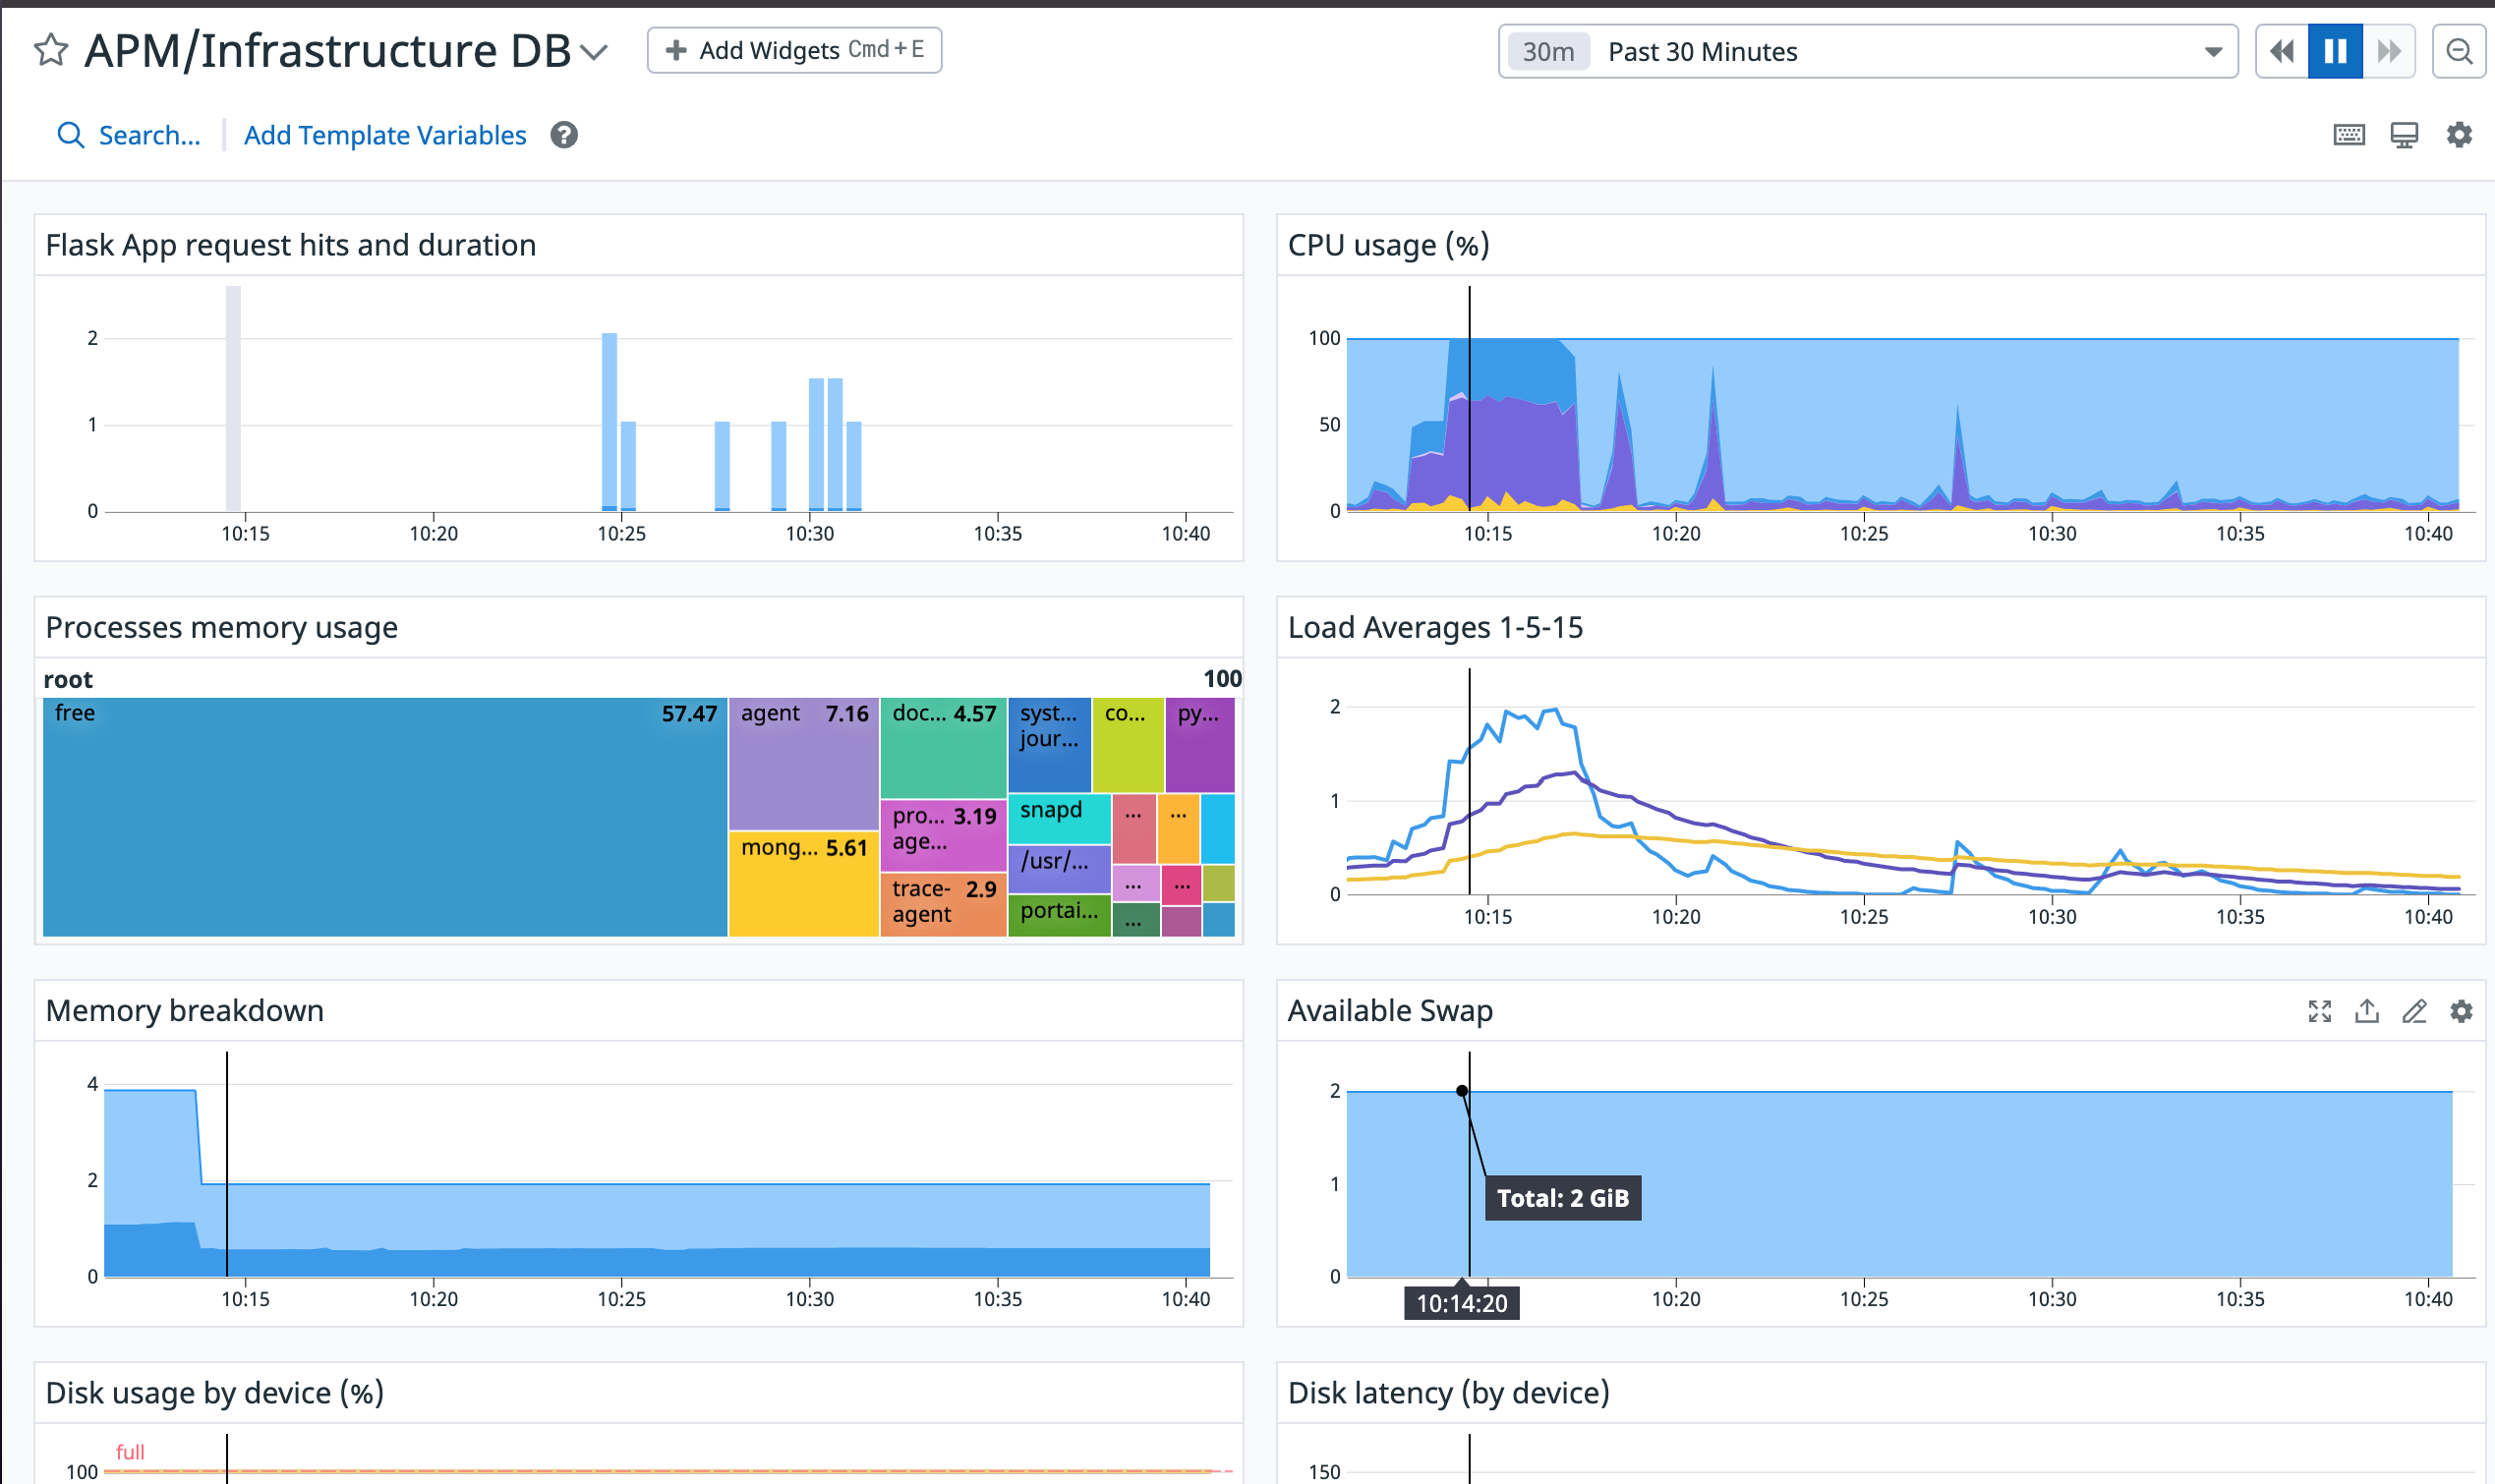Open the template variables help icon
Screen dimensions: 2495x1484
[564, 135]
